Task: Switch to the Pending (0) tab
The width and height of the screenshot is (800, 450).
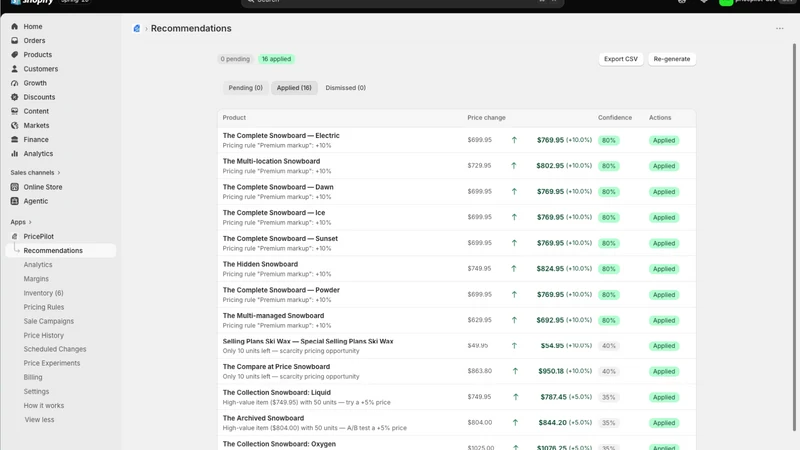Action: point(245,88)
